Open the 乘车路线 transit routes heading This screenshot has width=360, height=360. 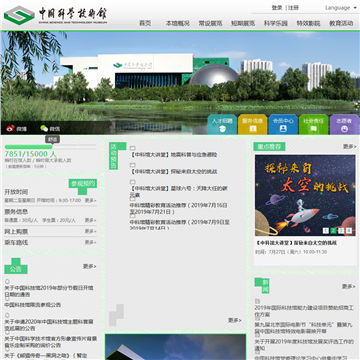16,243
